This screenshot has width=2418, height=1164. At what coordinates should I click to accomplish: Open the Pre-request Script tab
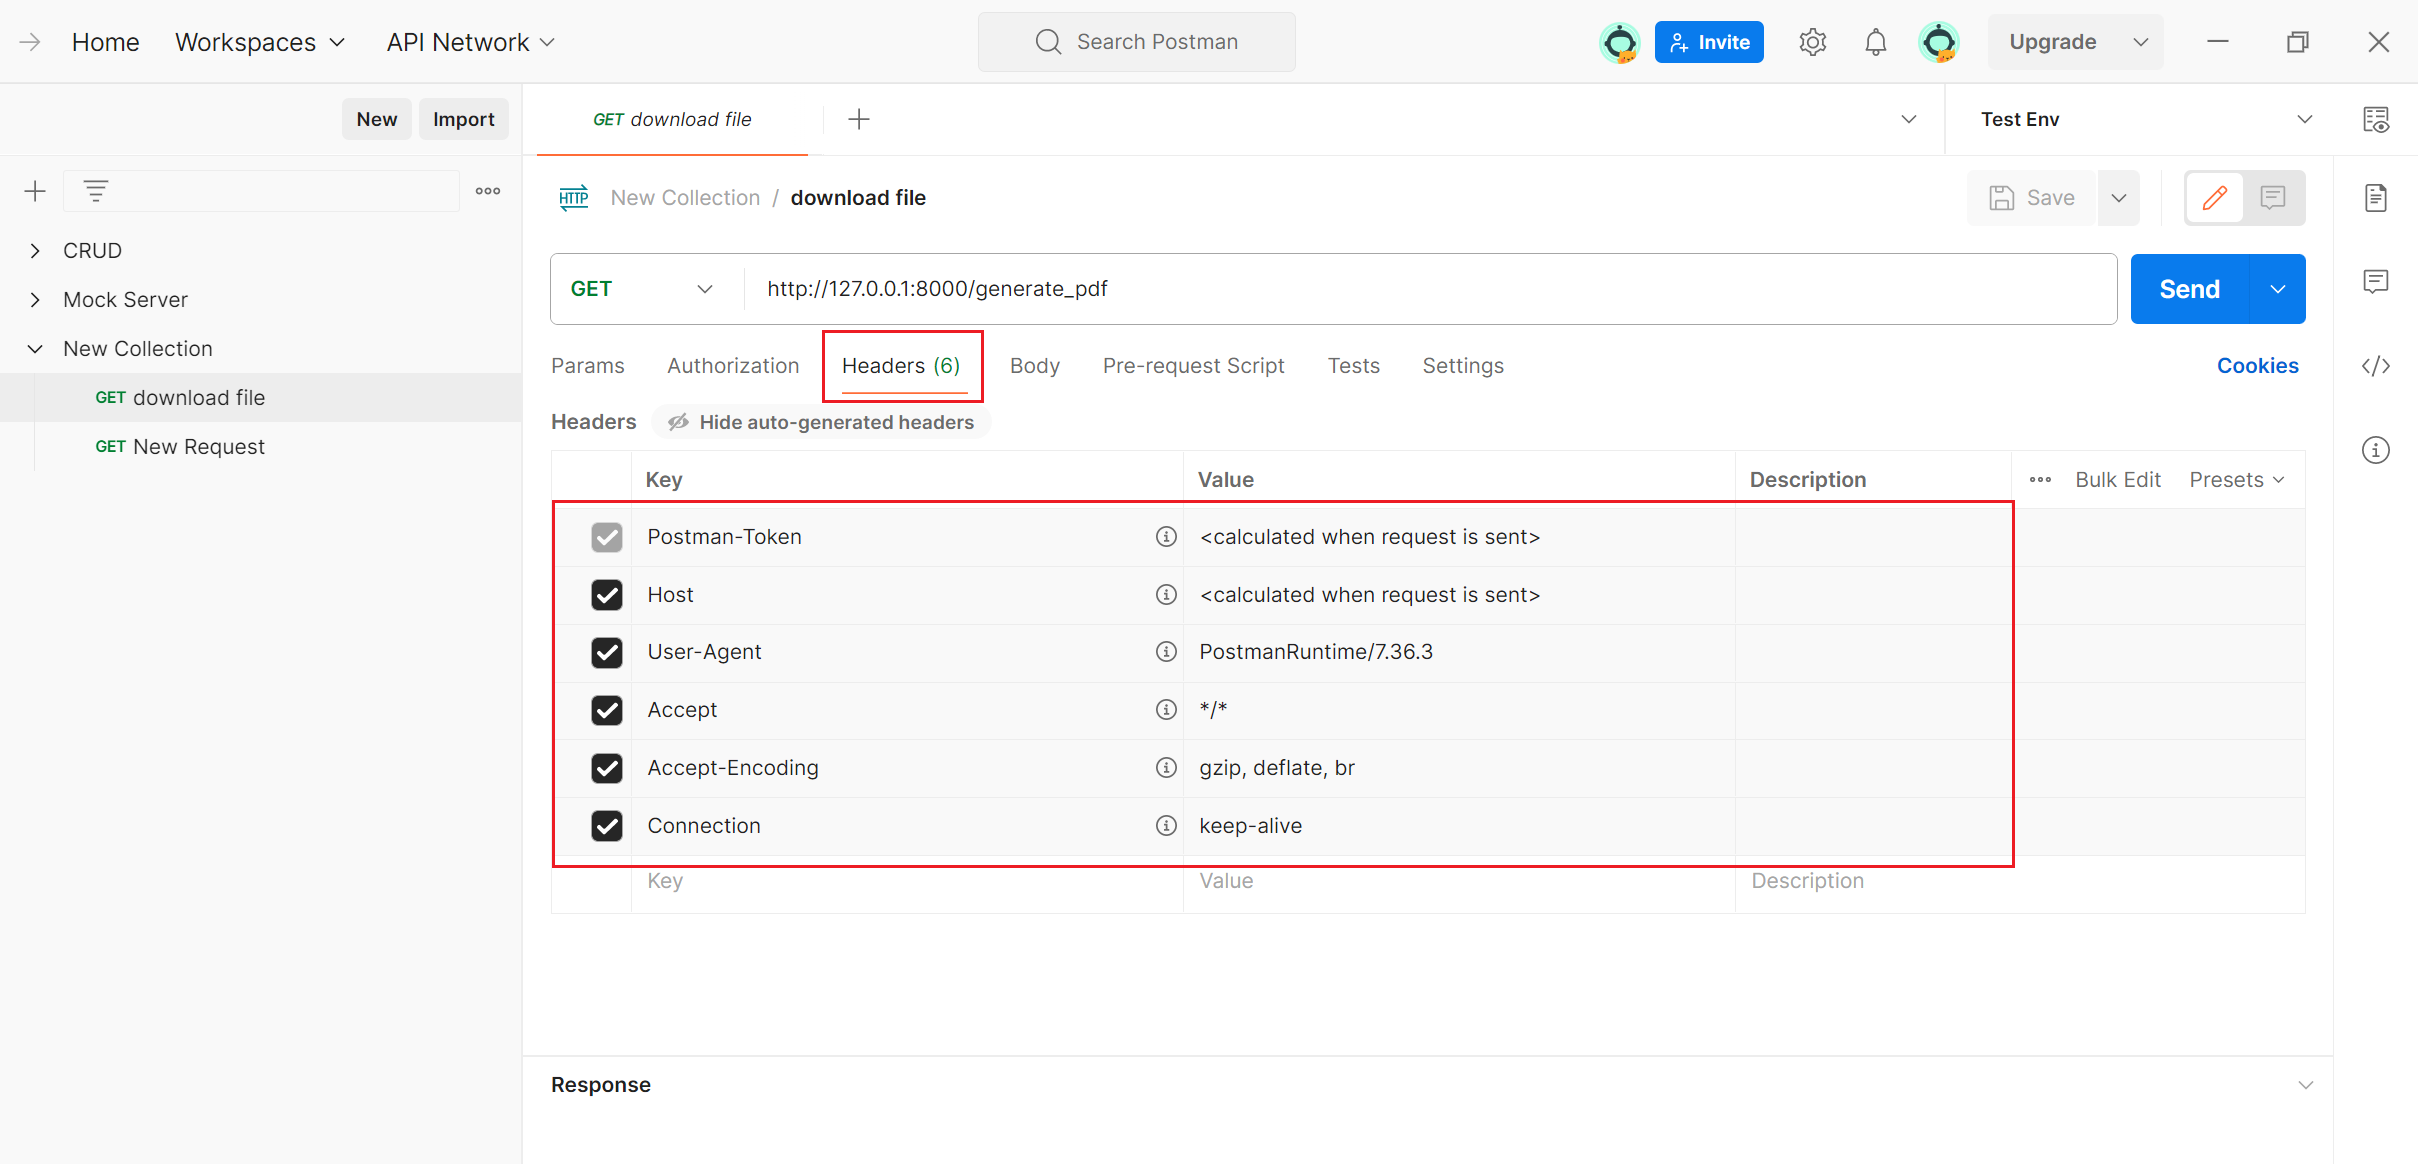[x=1193, y=366]
